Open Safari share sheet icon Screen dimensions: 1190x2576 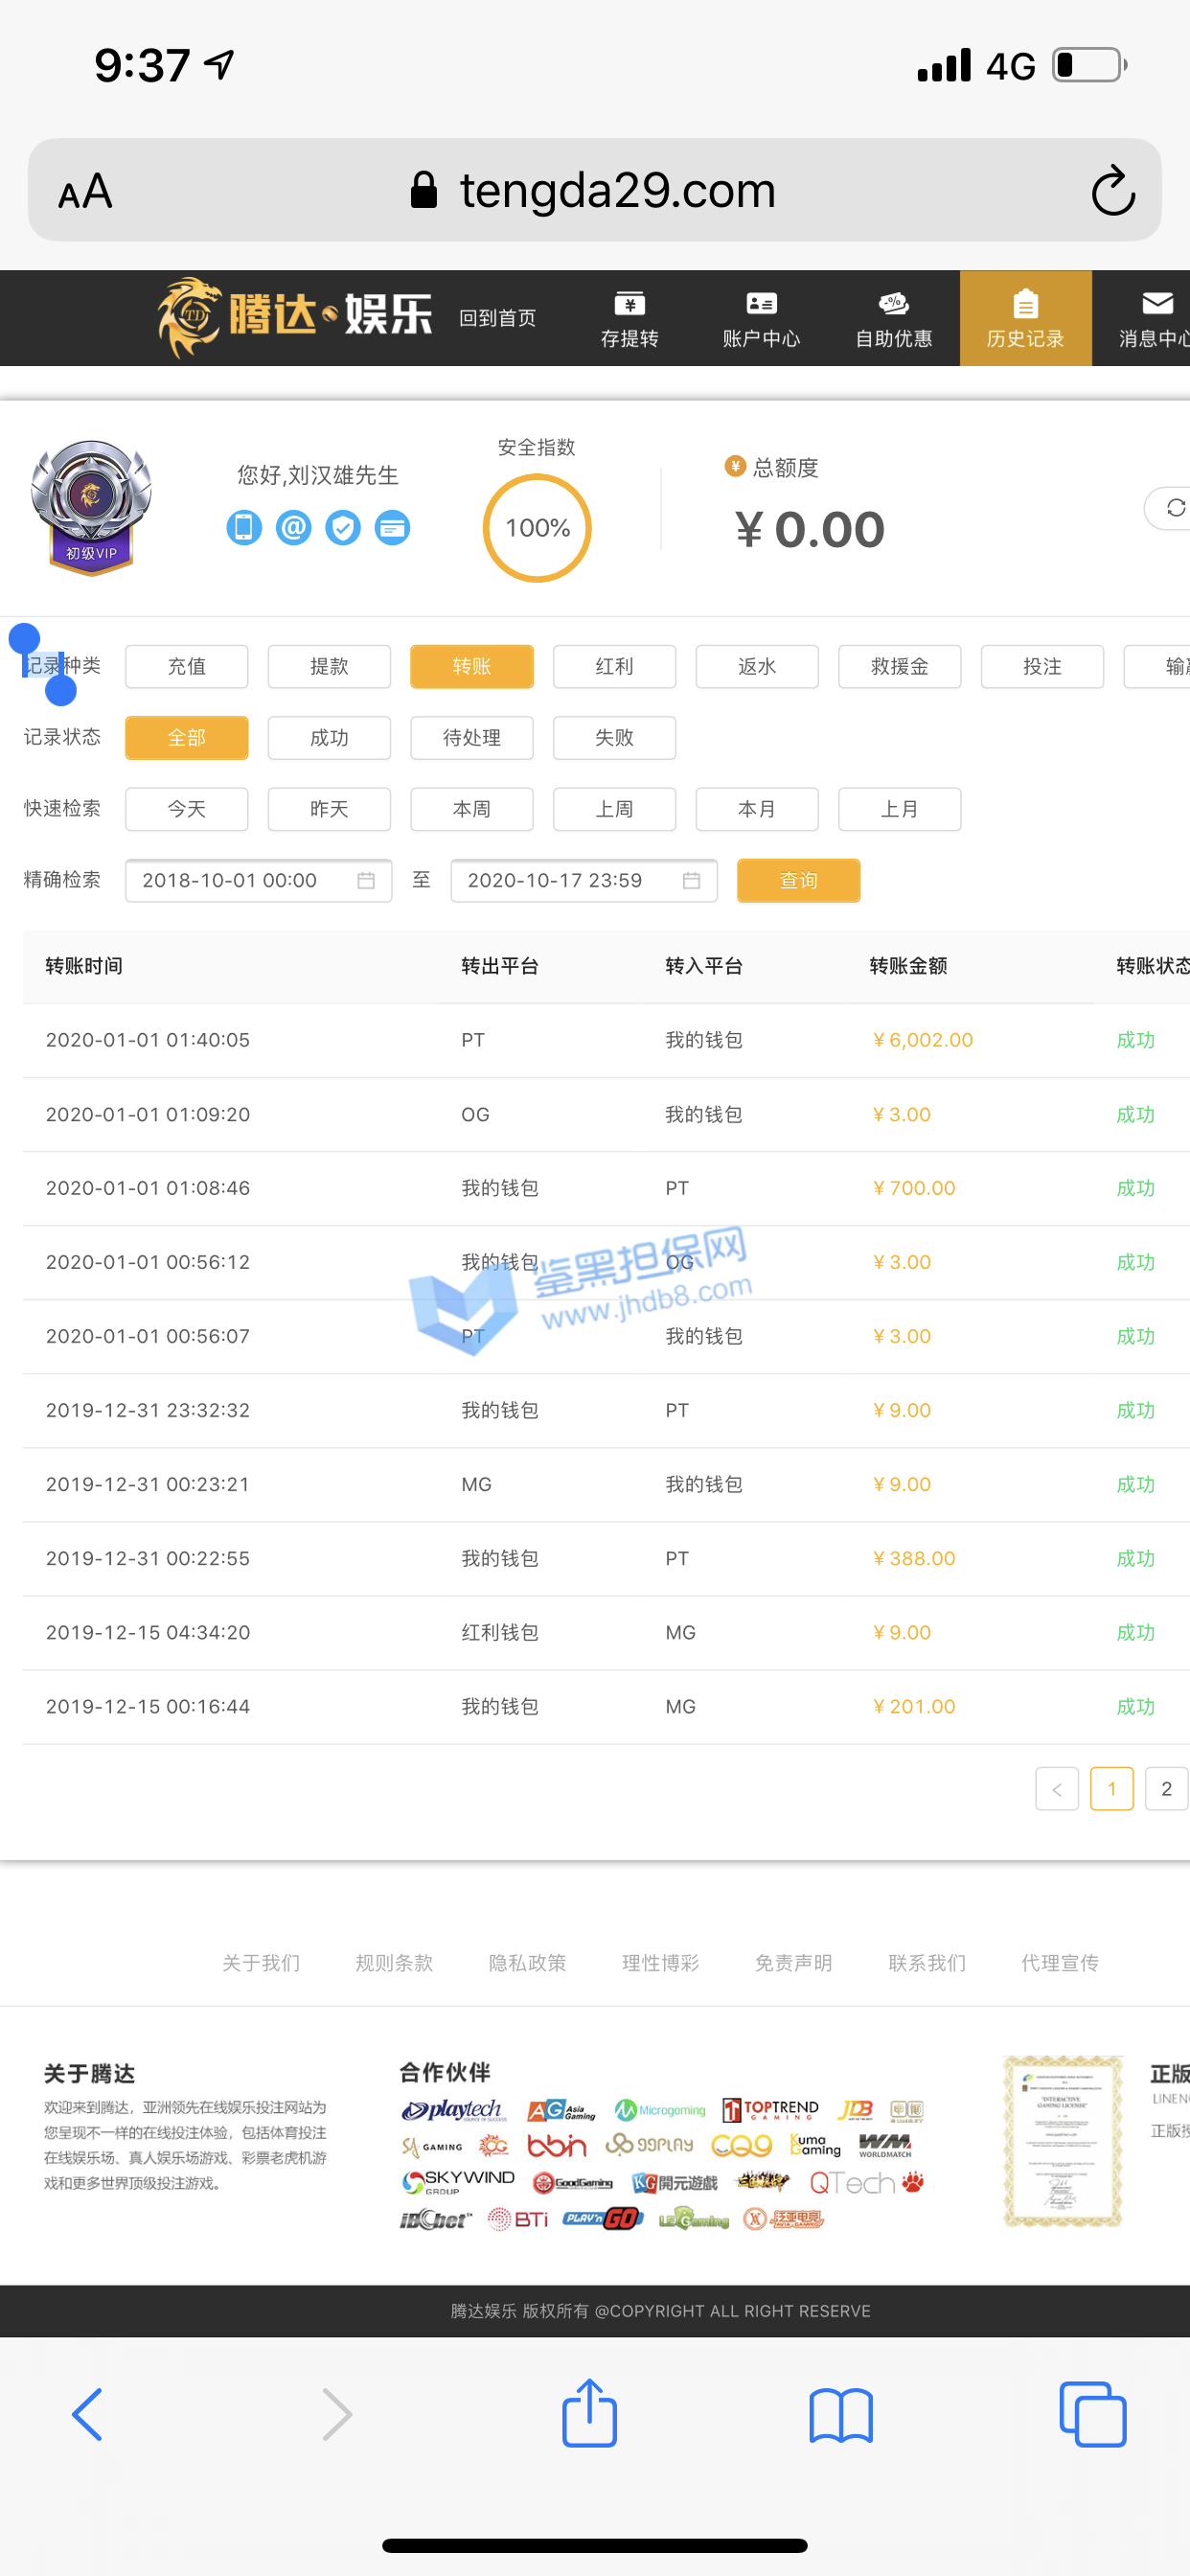(589, 2414)
